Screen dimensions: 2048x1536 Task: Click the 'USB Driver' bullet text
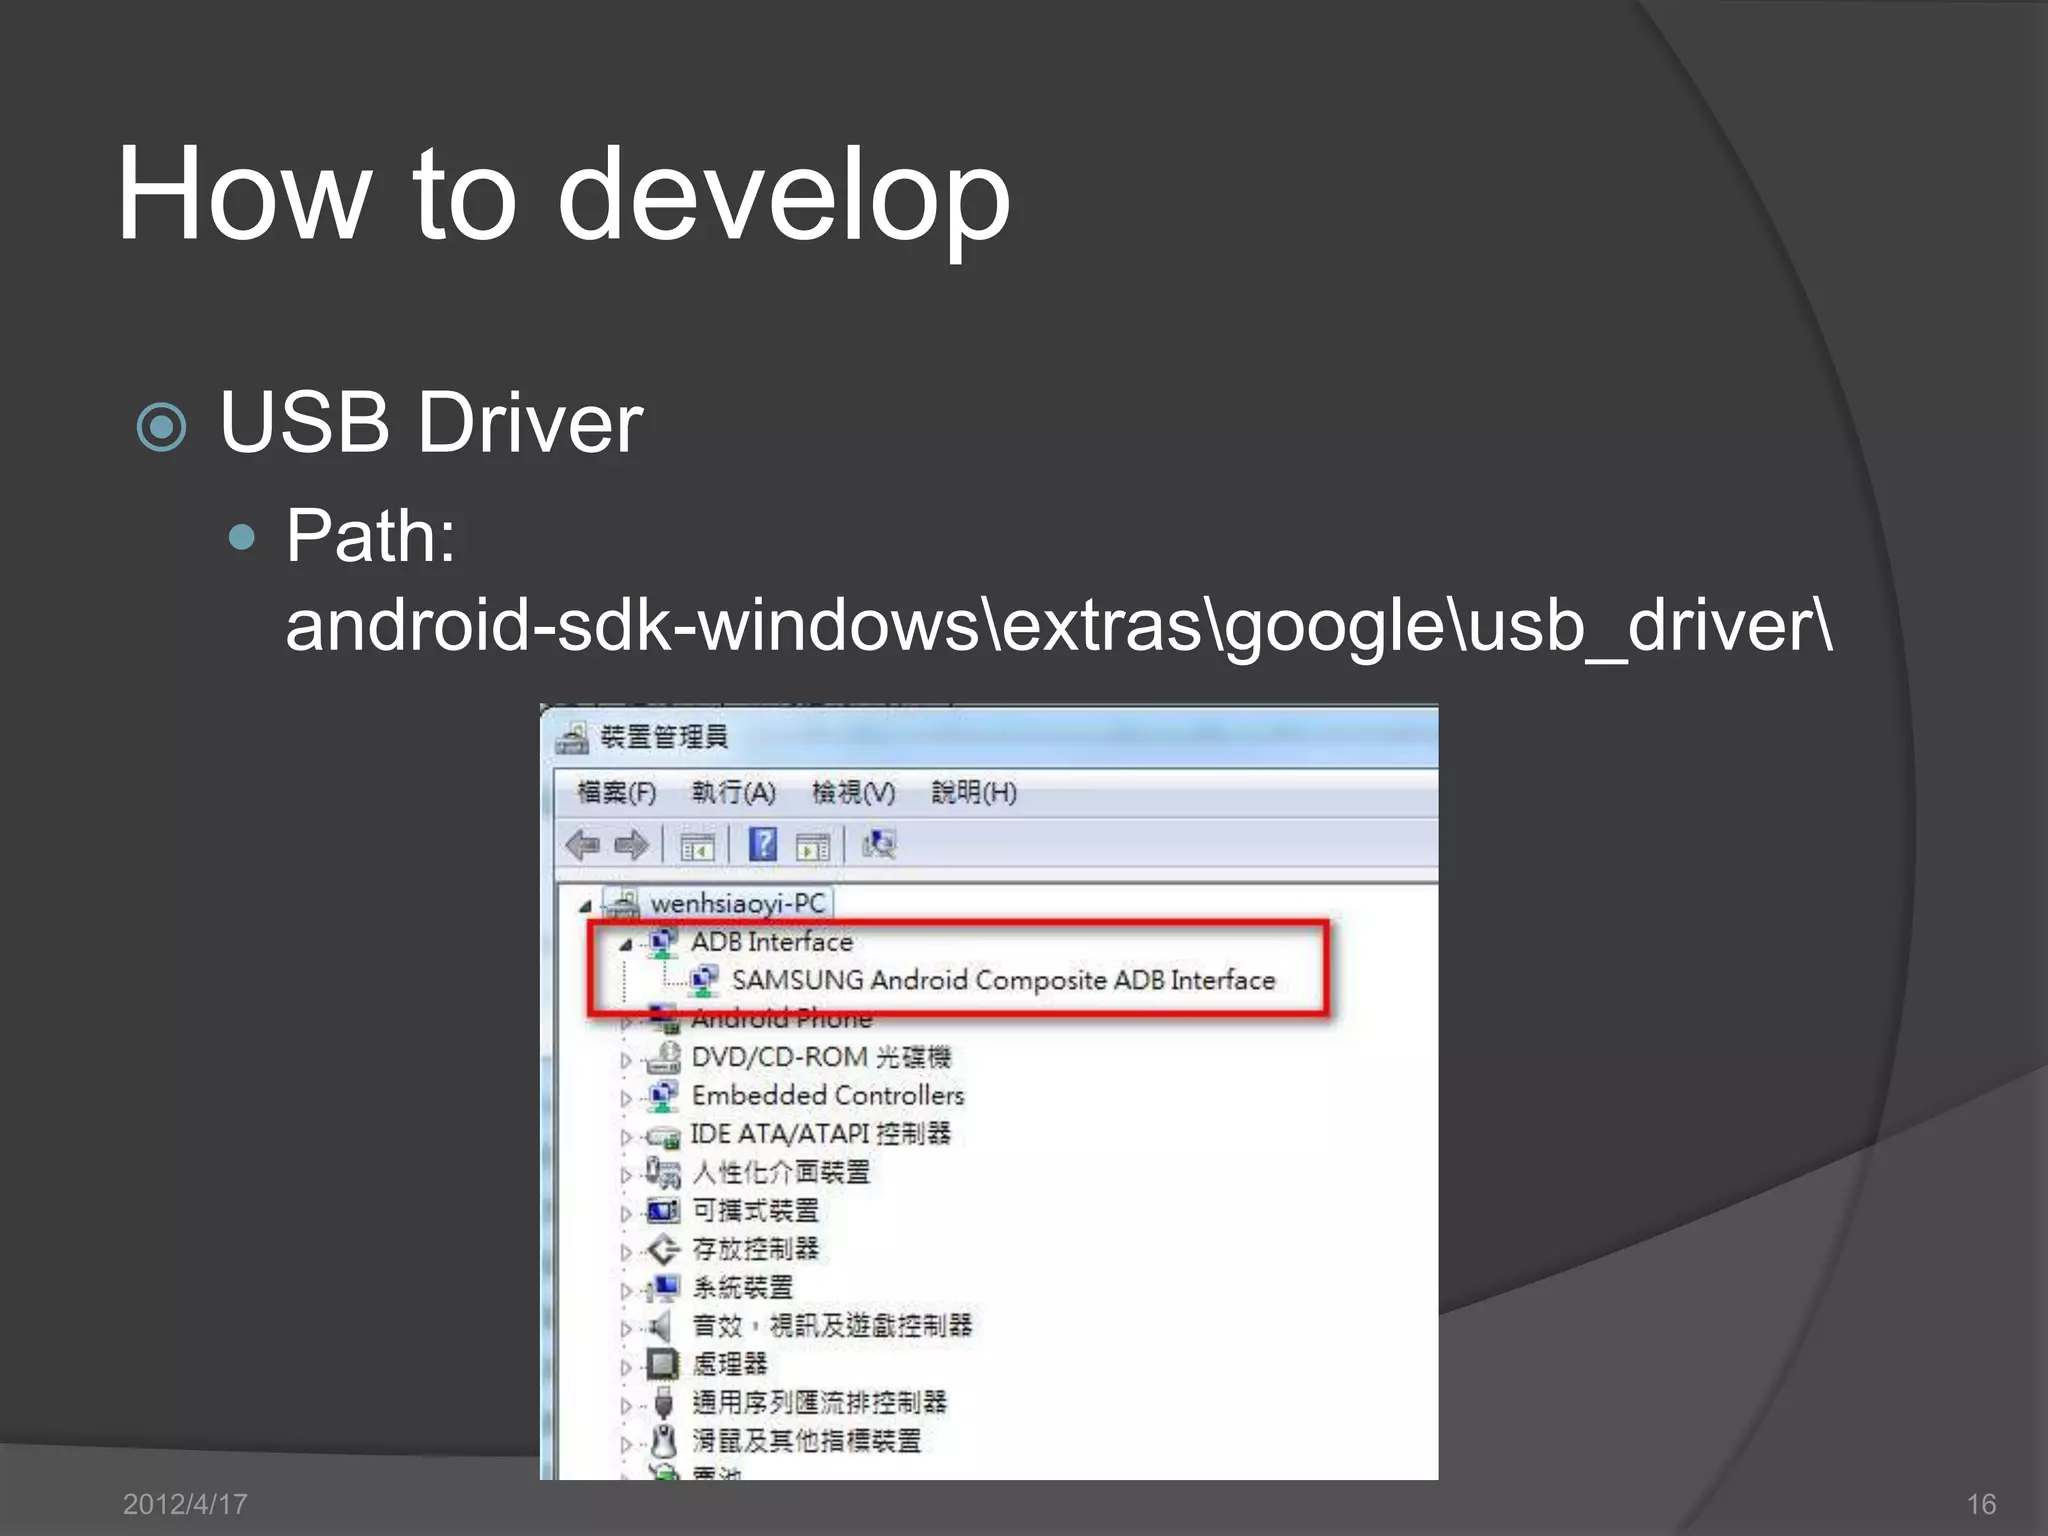click(431, 422)
